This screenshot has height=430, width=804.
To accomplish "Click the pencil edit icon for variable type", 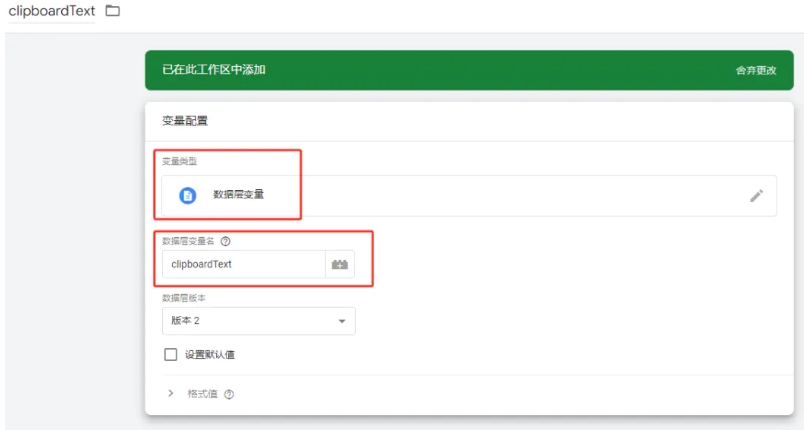I will [756, 196].
